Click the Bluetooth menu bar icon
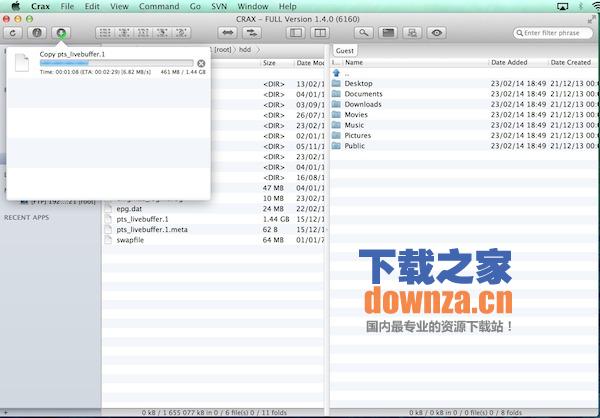The height and width of the screenshot is (418, 600). pos(580,7)
